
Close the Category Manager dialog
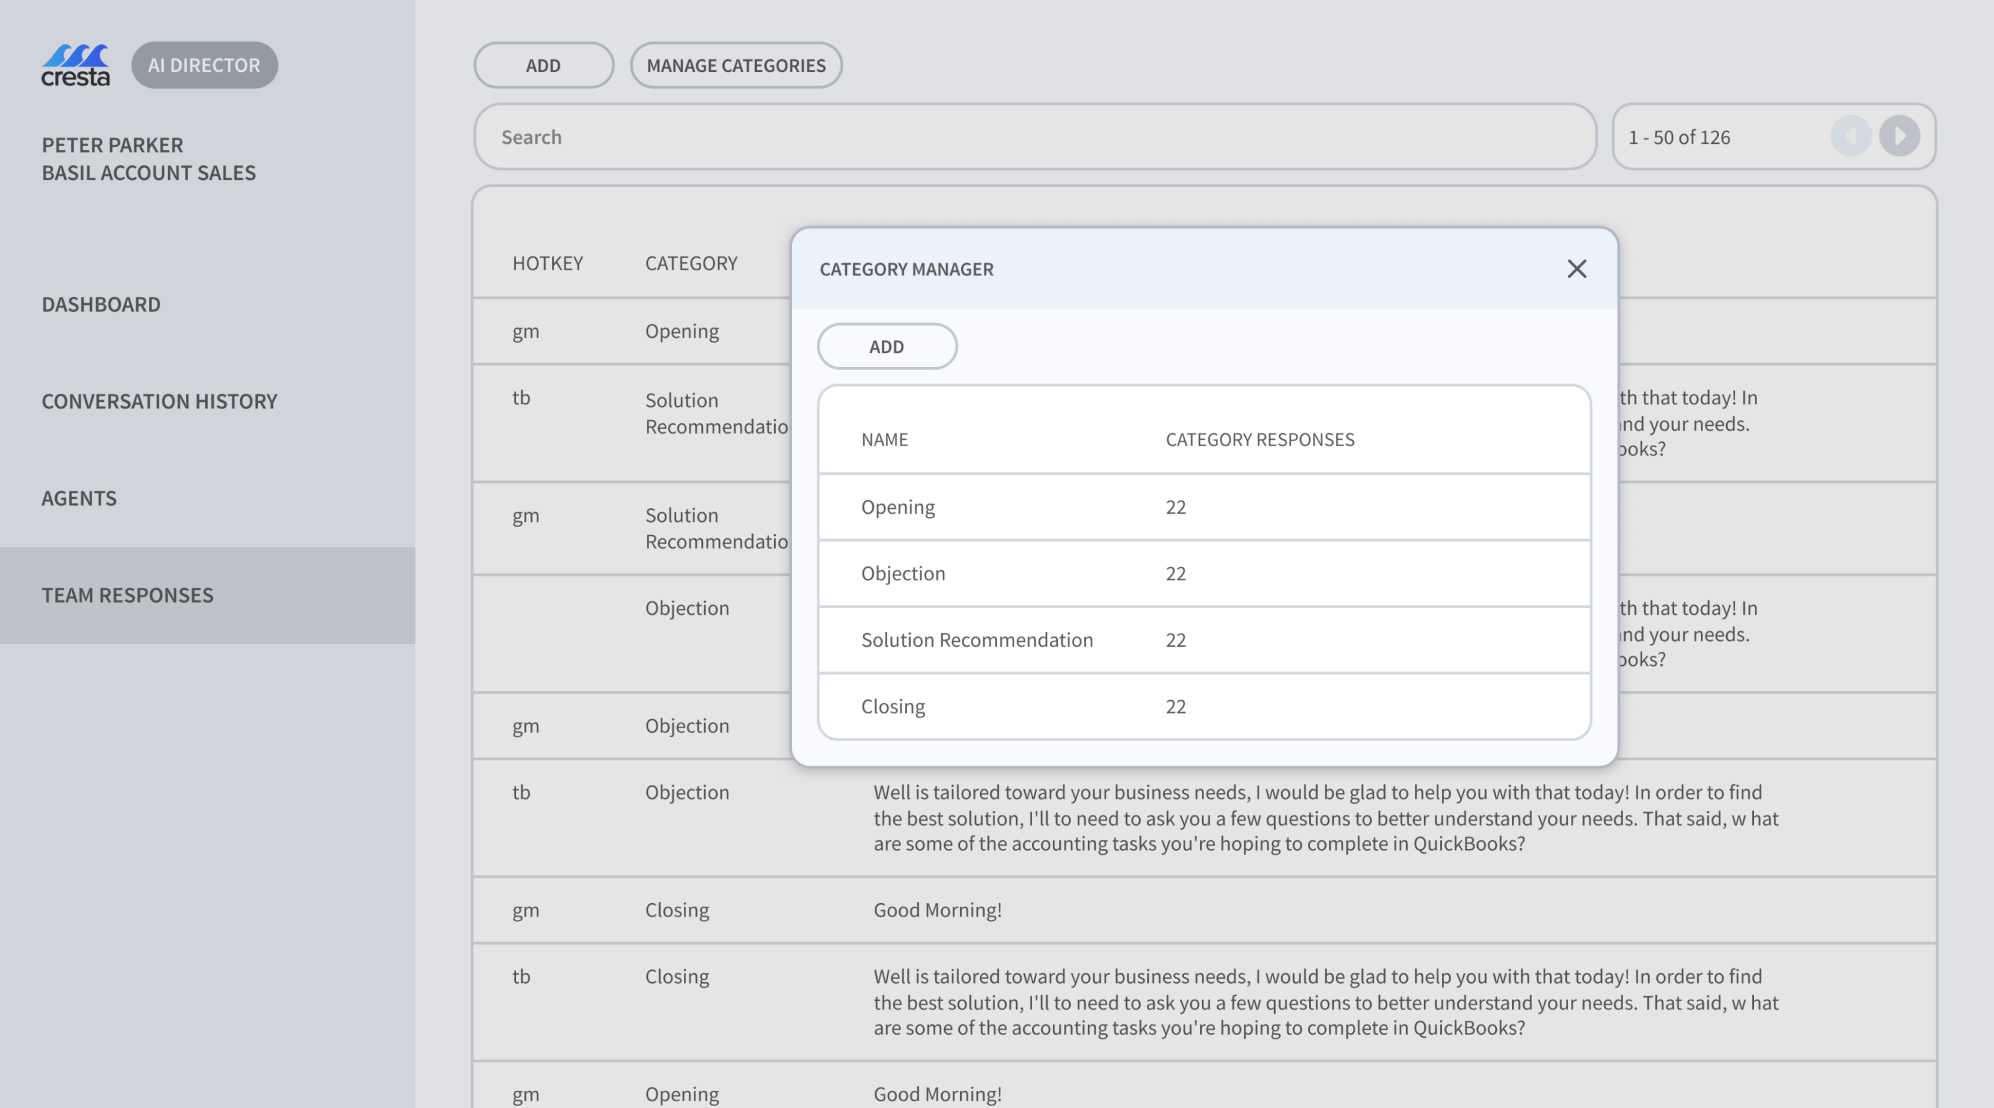pos(1576,269)
